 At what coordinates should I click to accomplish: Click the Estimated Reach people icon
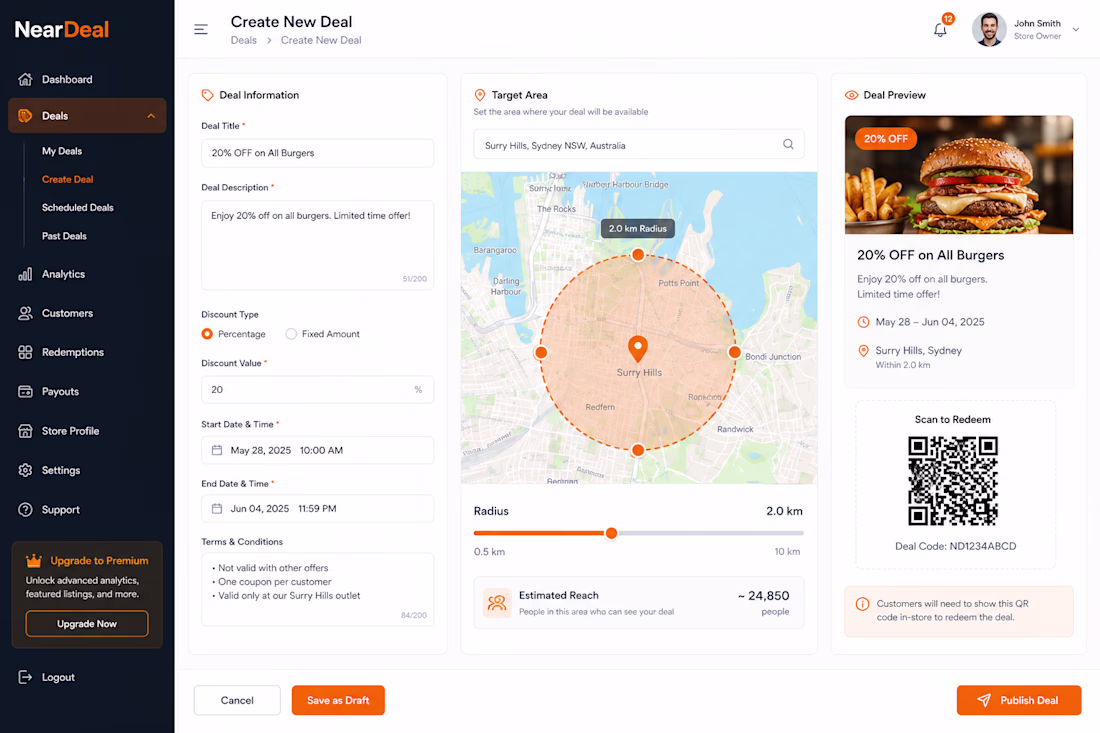point(497,603)
